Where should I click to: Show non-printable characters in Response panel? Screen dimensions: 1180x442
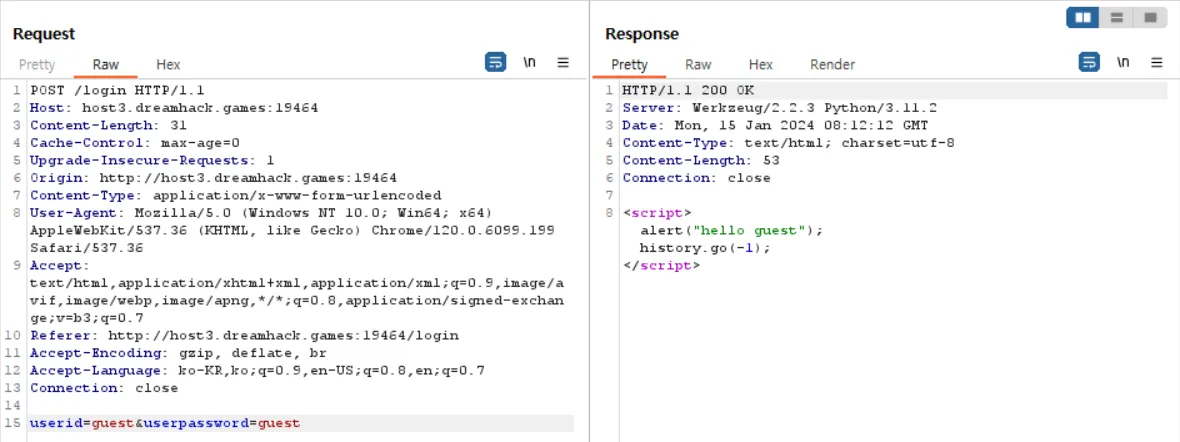[1124, 62]
